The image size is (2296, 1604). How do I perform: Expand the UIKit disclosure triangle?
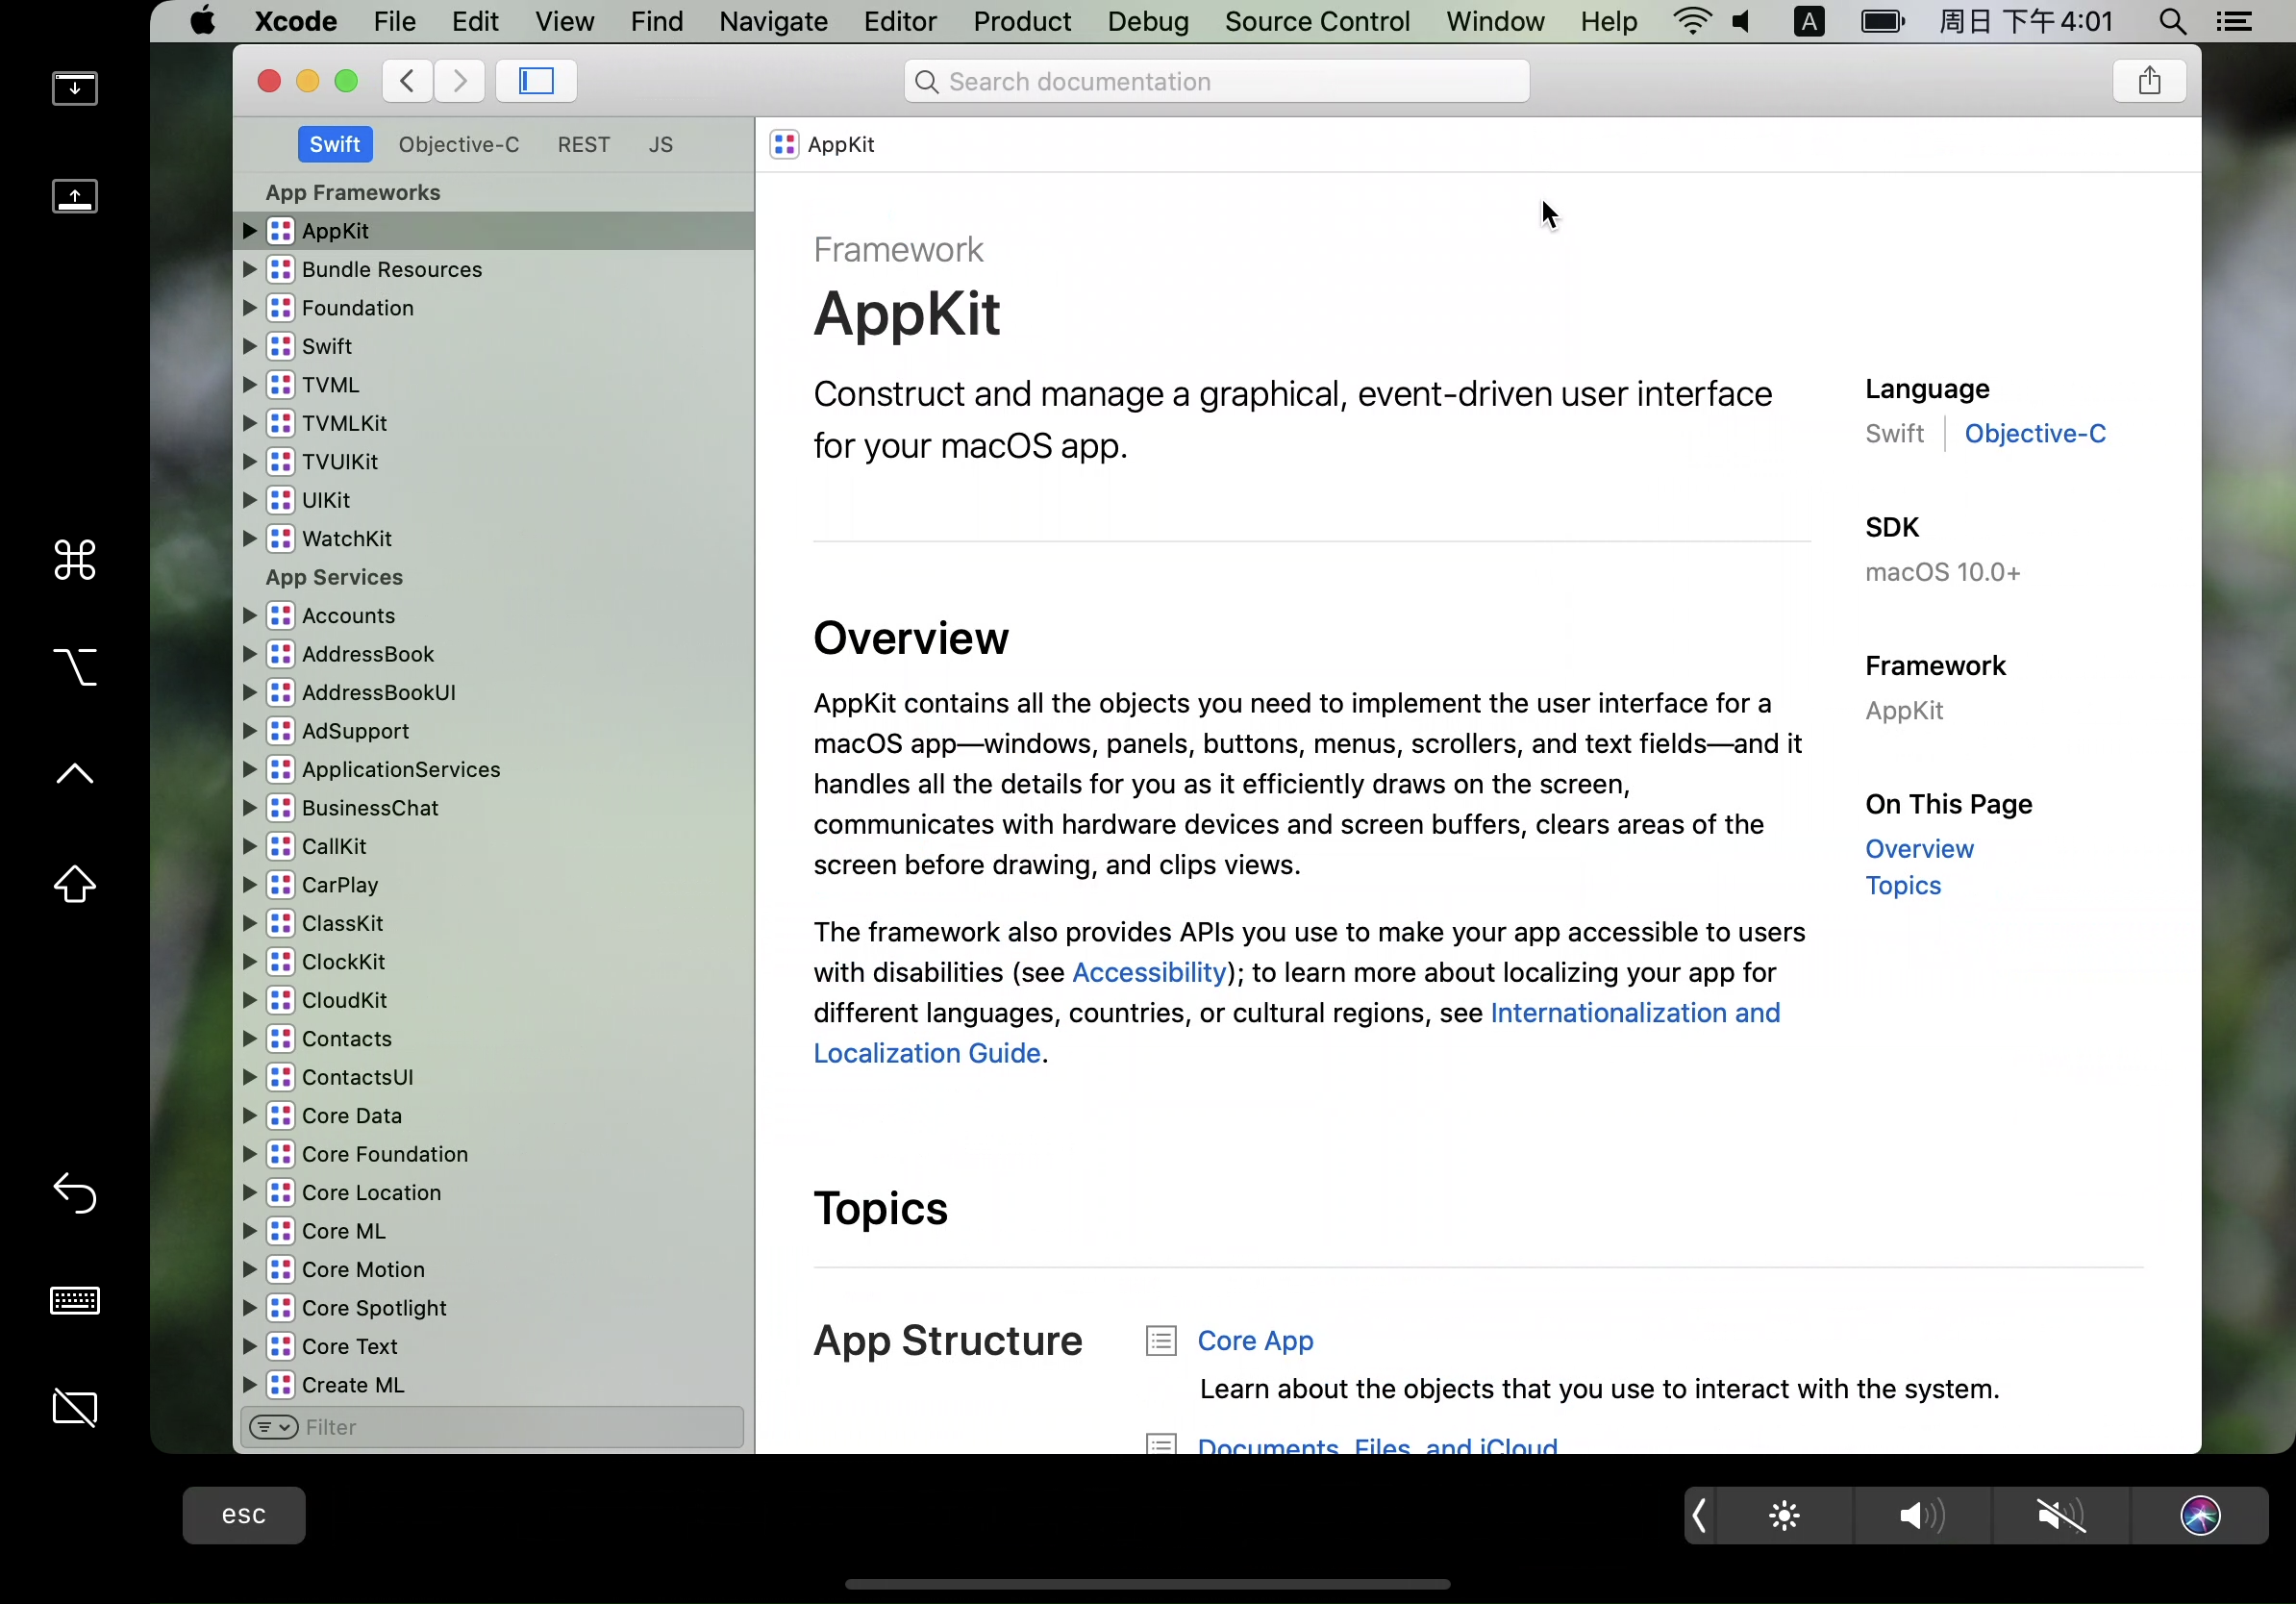tap(250, 500)
